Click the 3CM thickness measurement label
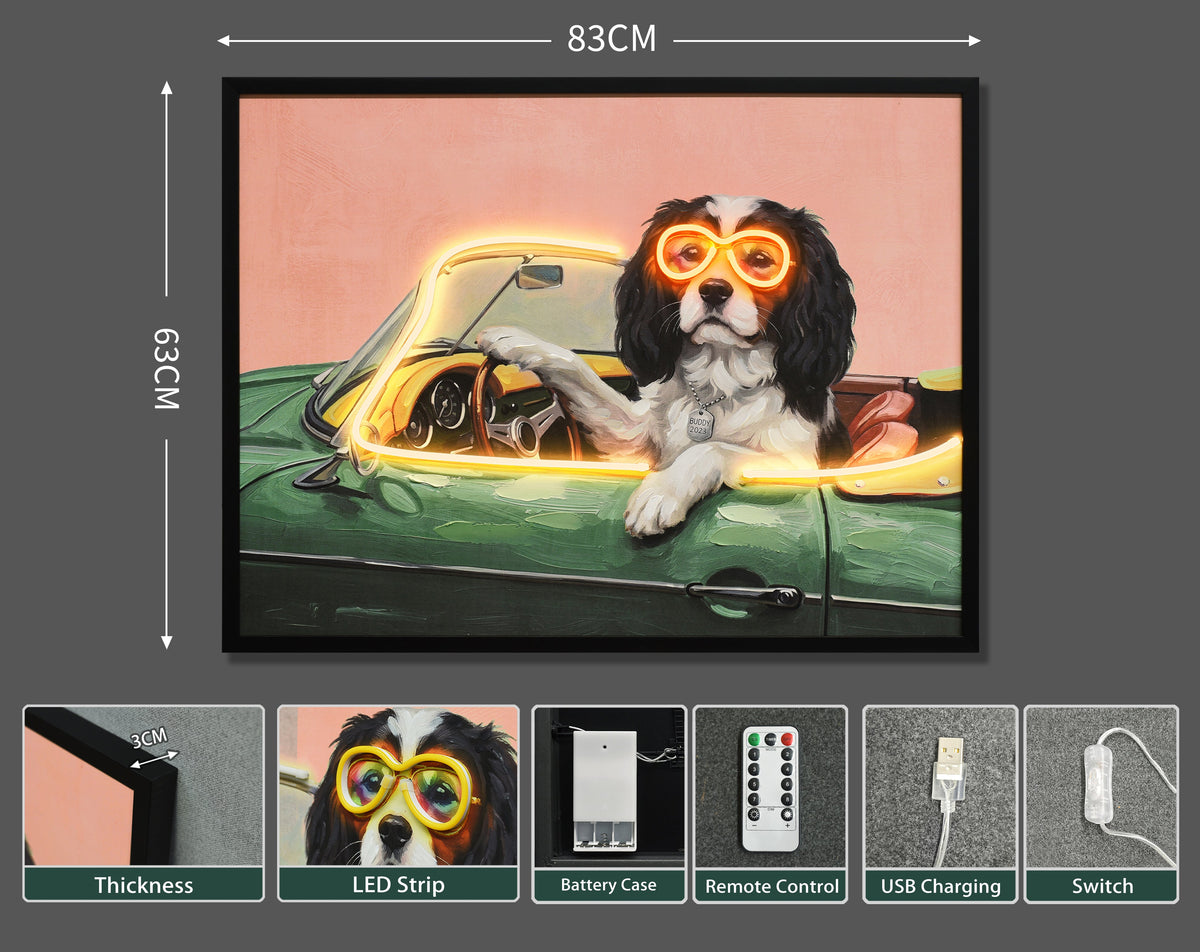 149,739
